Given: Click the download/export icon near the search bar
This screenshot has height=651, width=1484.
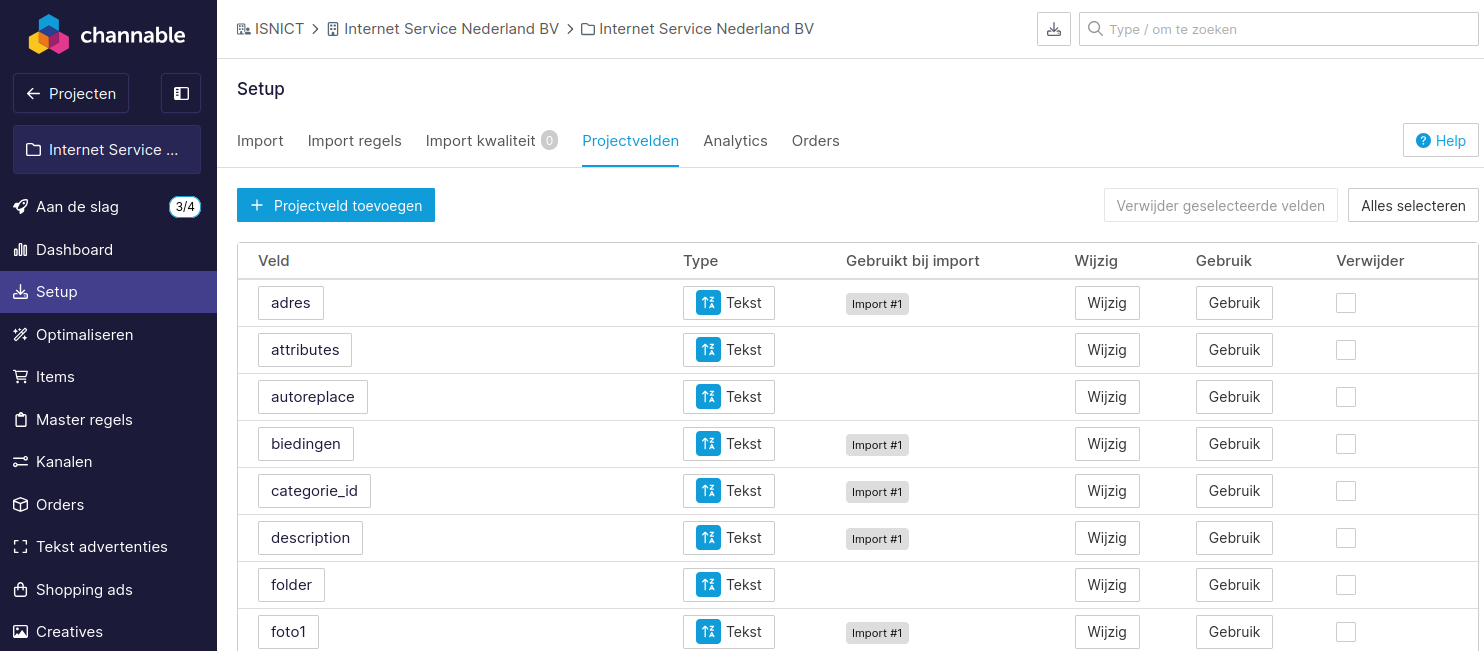Looking at the screenshot, I should [x=1053, y=28].
